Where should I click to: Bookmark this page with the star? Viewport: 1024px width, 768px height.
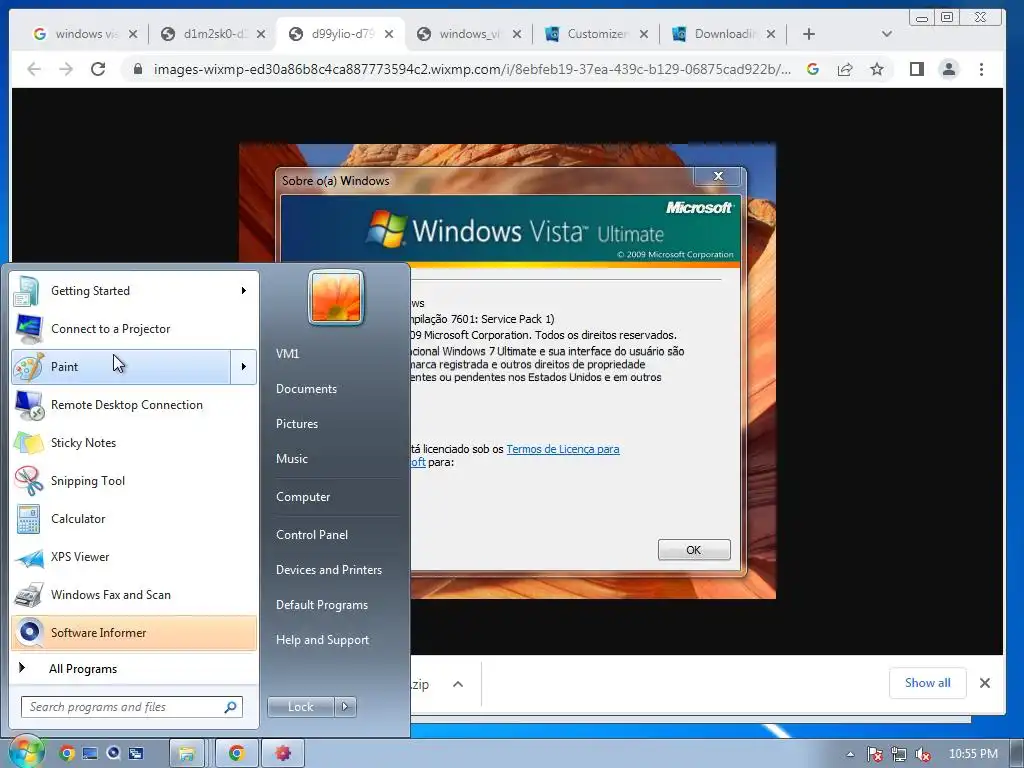pos(876,69)
